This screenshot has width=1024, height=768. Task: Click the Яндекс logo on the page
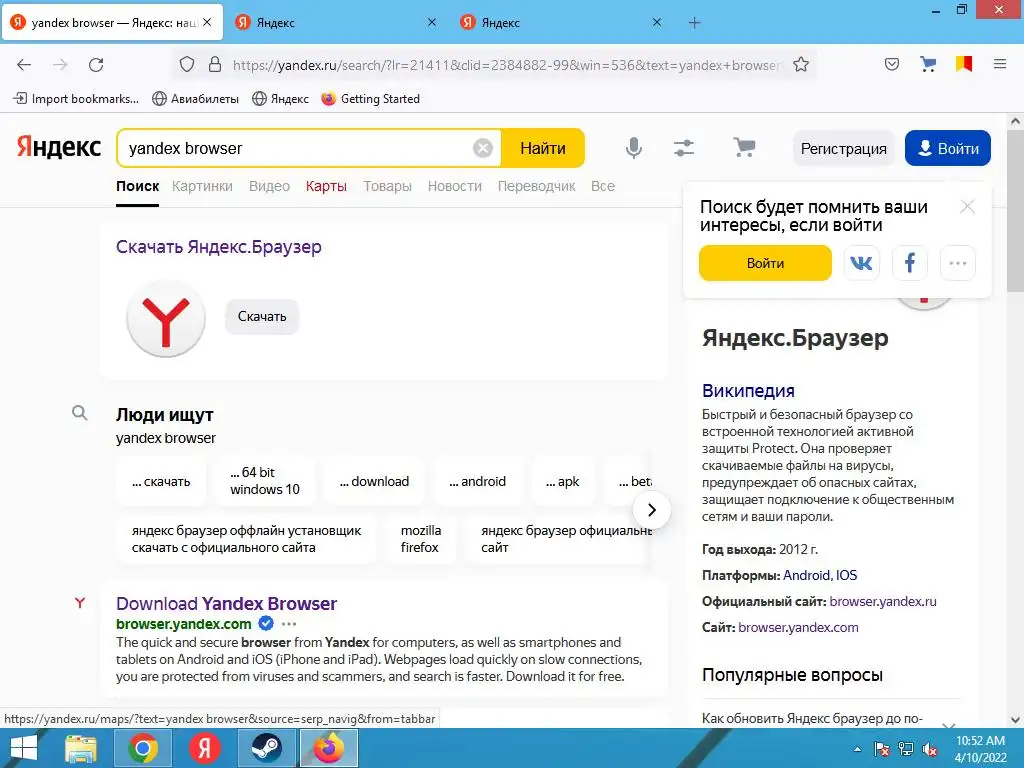coord(59,148)
